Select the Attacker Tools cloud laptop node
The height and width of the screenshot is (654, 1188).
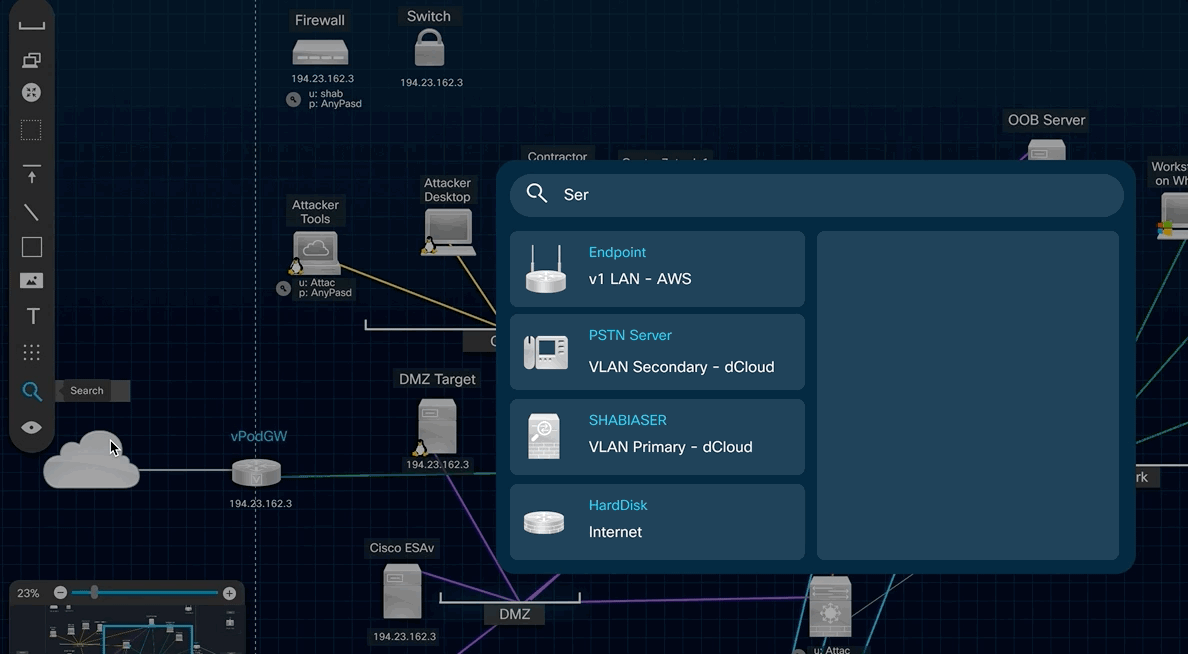pos(316,253)
